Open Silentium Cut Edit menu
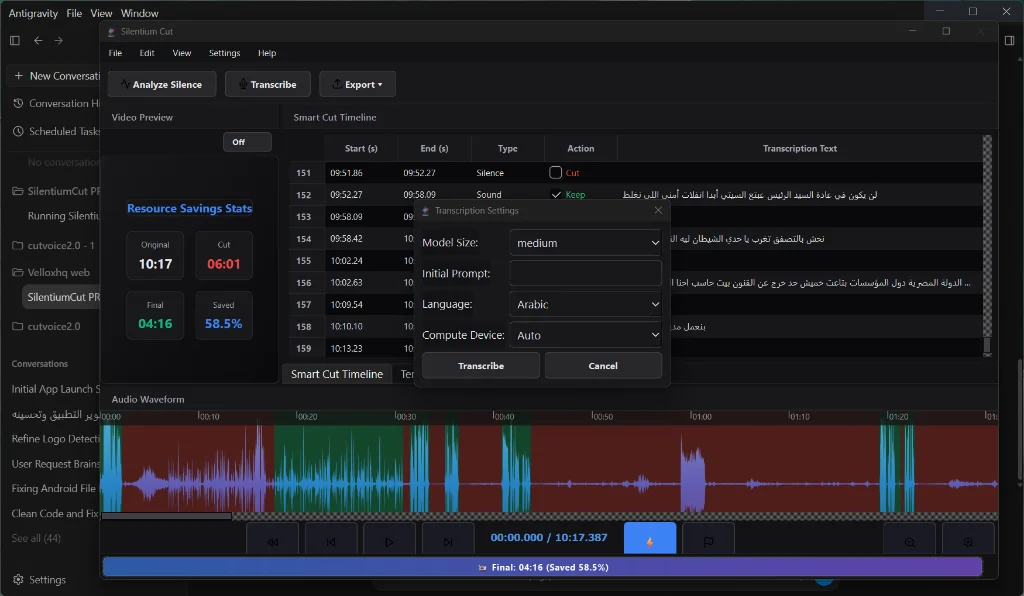This screenshot has width=1024, height=596. click(x=147, y=53)
